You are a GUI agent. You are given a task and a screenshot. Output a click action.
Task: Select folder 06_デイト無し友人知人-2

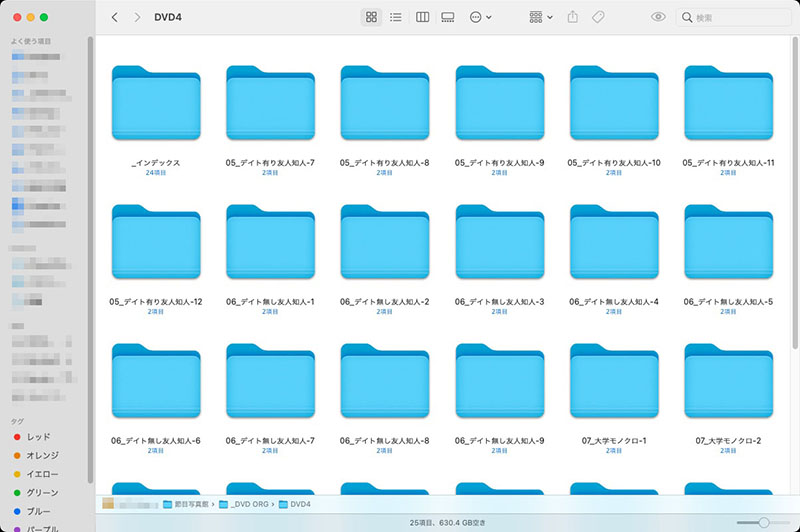point(385,242)
